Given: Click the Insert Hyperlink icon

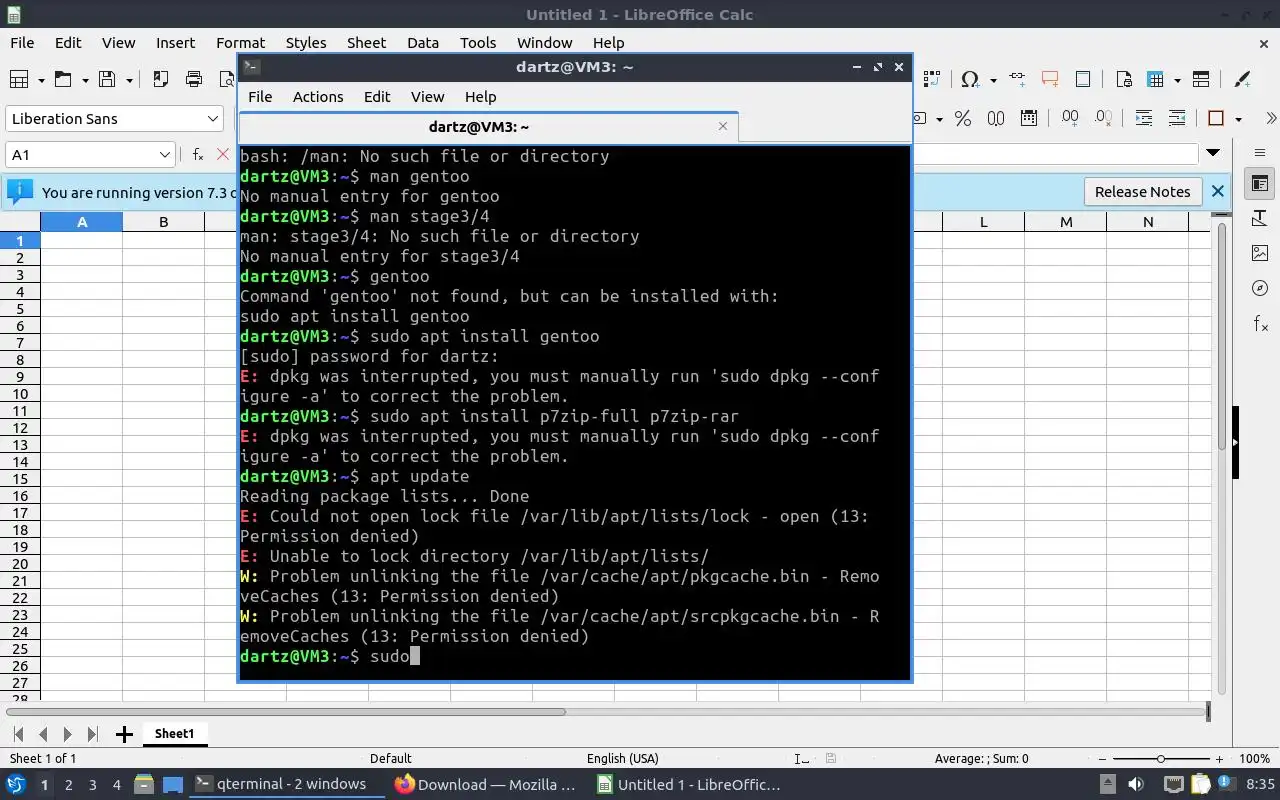Looking at the screenshot, I should pyautogui.click(x=1017, y=79).
